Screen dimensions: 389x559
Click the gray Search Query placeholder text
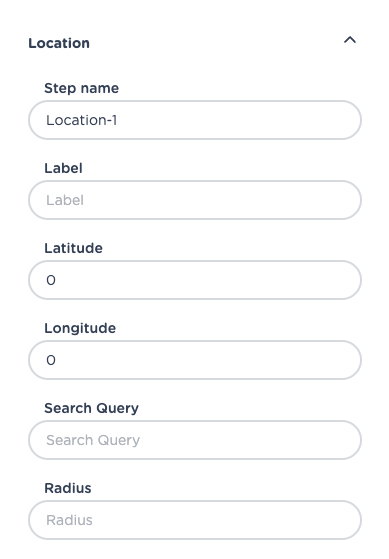[x=93, y=440]
